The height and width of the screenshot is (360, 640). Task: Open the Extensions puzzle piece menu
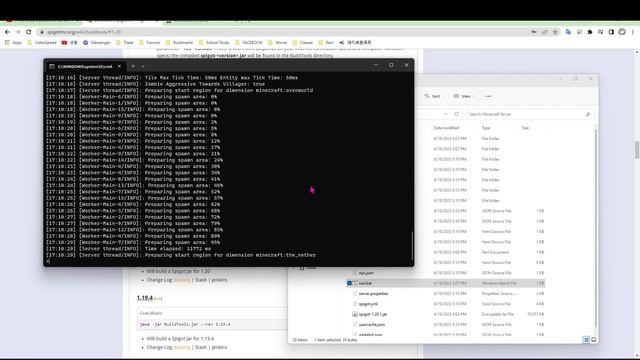(590, 32)
